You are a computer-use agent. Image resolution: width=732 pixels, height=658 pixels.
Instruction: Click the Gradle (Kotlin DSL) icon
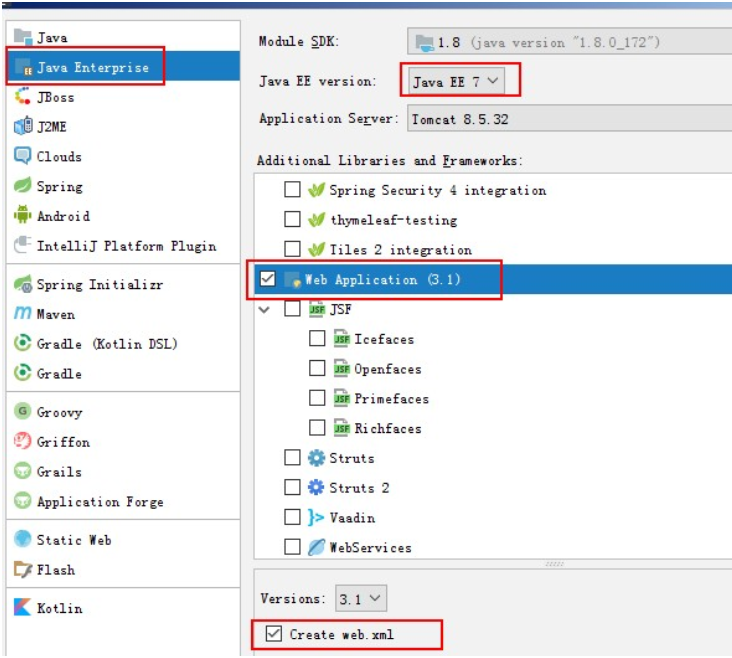coord(23,343)
